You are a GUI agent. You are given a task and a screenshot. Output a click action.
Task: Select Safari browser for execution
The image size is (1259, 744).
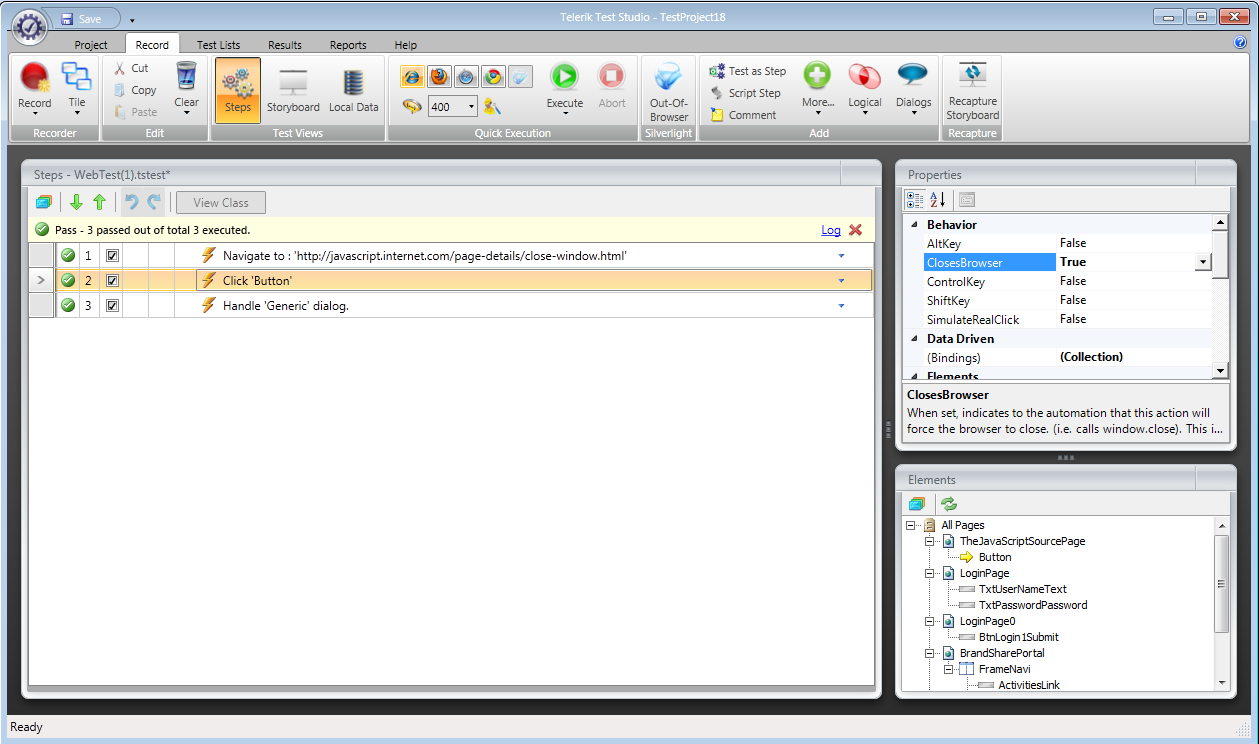[x=466, y=77]
